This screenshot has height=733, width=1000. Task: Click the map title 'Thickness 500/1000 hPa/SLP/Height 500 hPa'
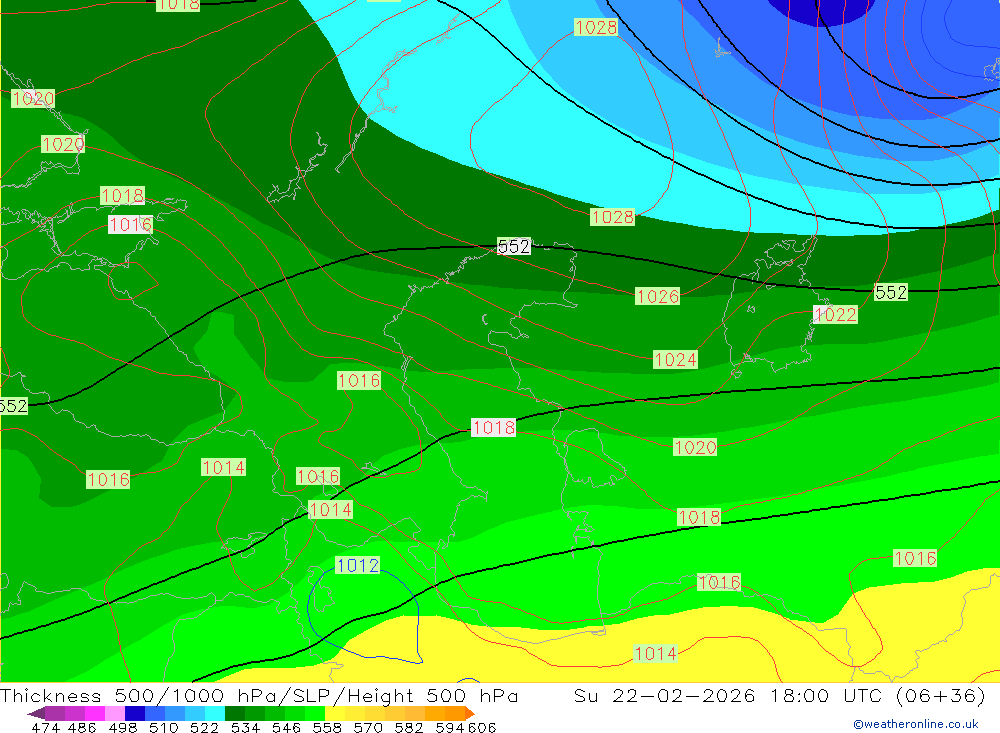point(259,695)
